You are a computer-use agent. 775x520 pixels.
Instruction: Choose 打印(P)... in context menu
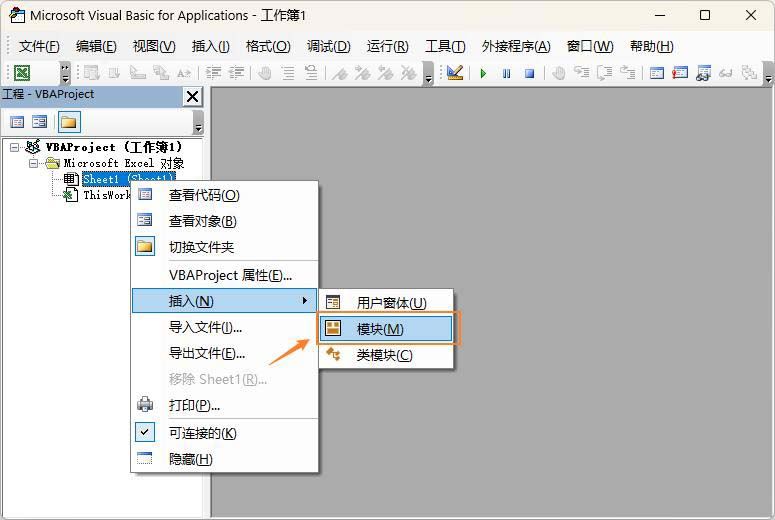[x=225, y=405]
